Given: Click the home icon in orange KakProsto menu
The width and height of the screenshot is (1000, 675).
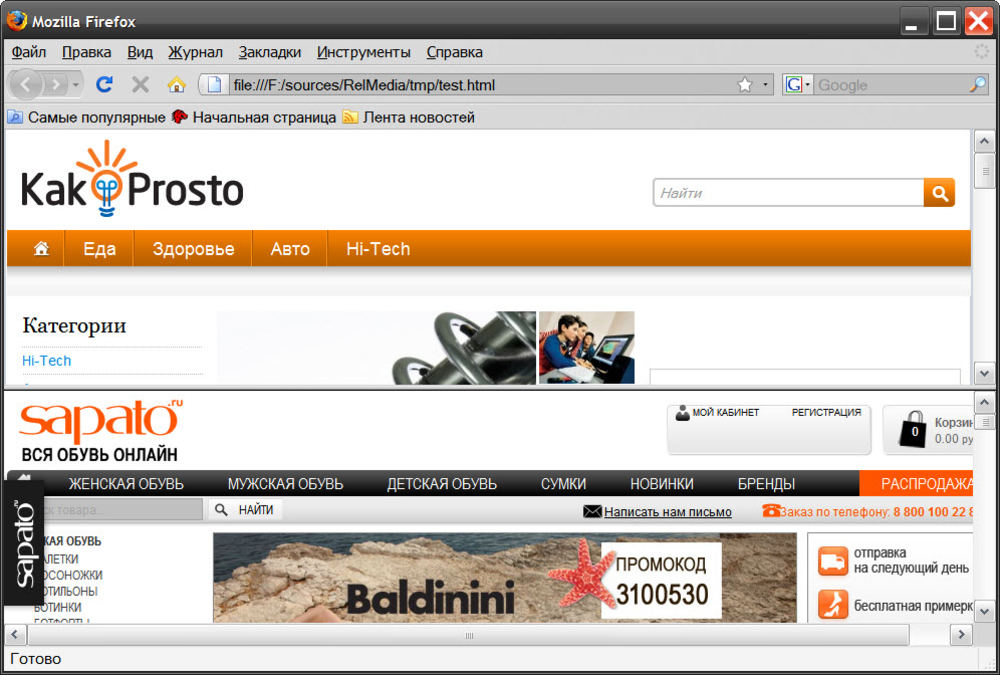Looking at the screenshot, I should 41,249.
